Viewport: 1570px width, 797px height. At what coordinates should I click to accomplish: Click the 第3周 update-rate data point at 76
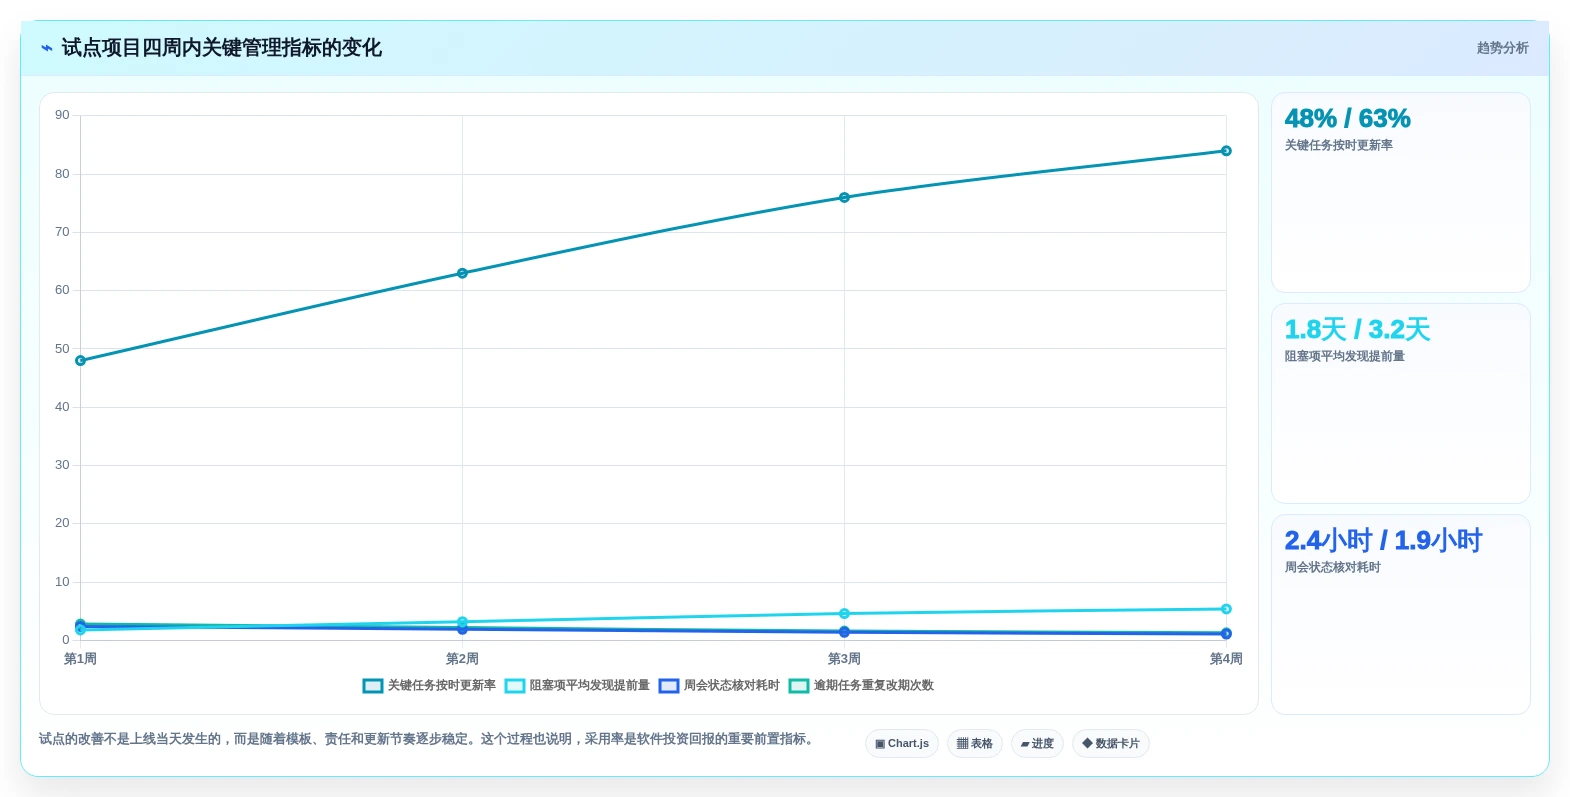844,198
